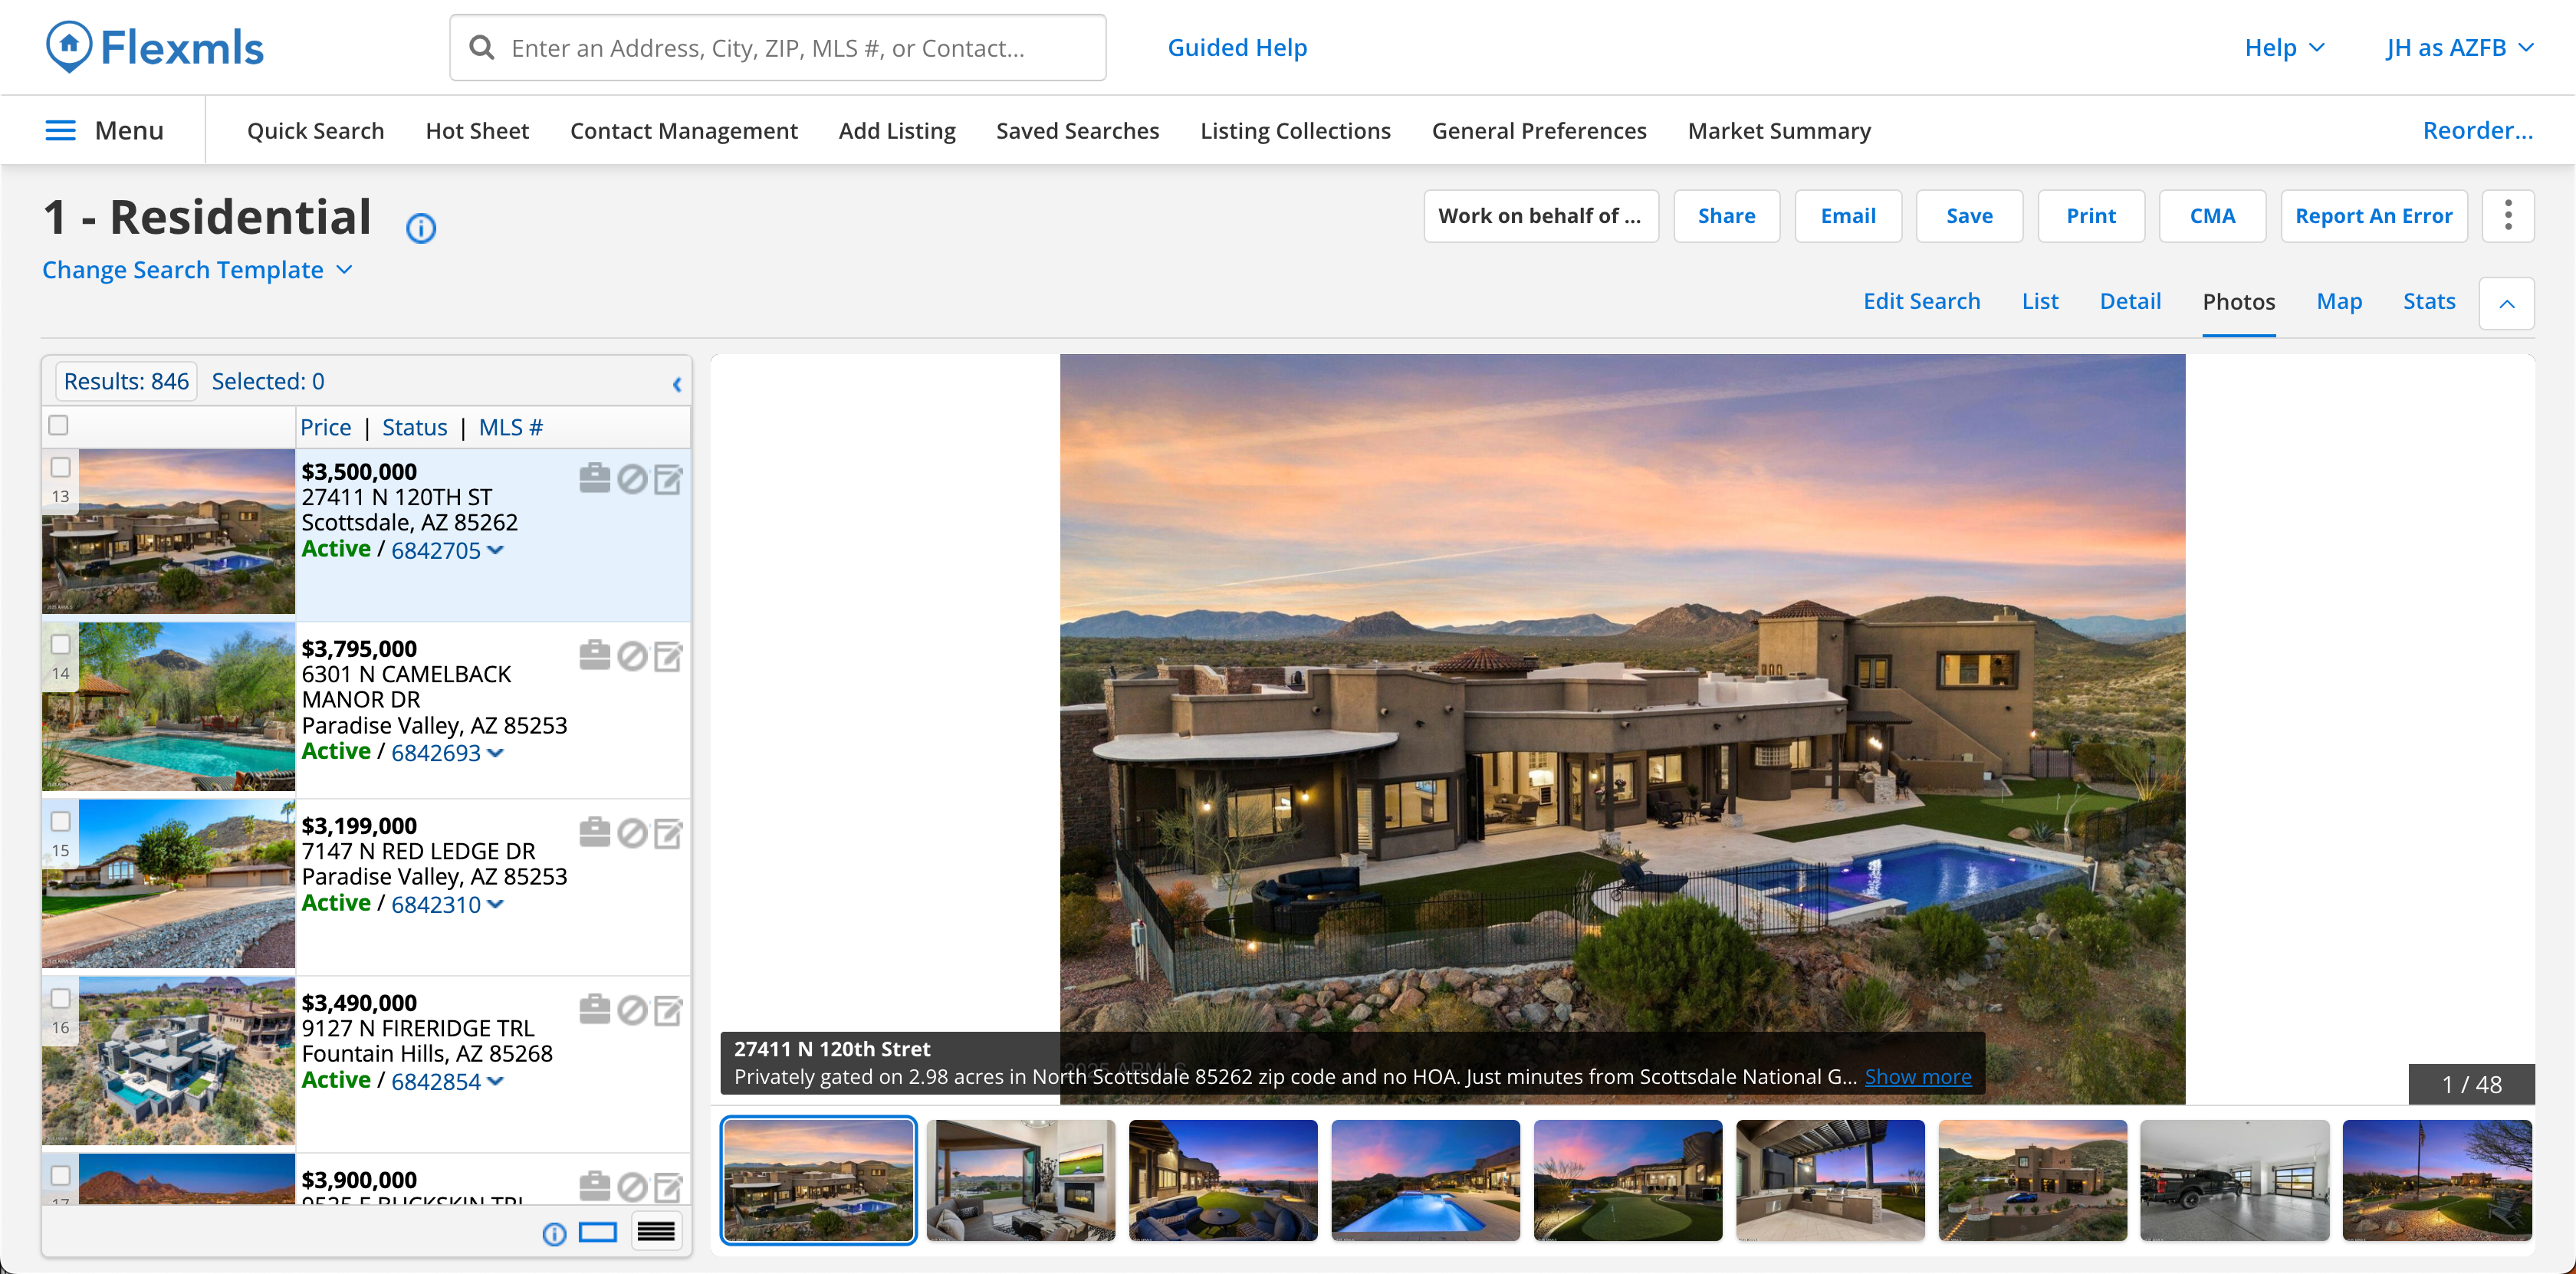Collapse results panel with left arrow
Image resolution: width=2576 pixels, height=1274 pixels.
[x=677, y=384]
